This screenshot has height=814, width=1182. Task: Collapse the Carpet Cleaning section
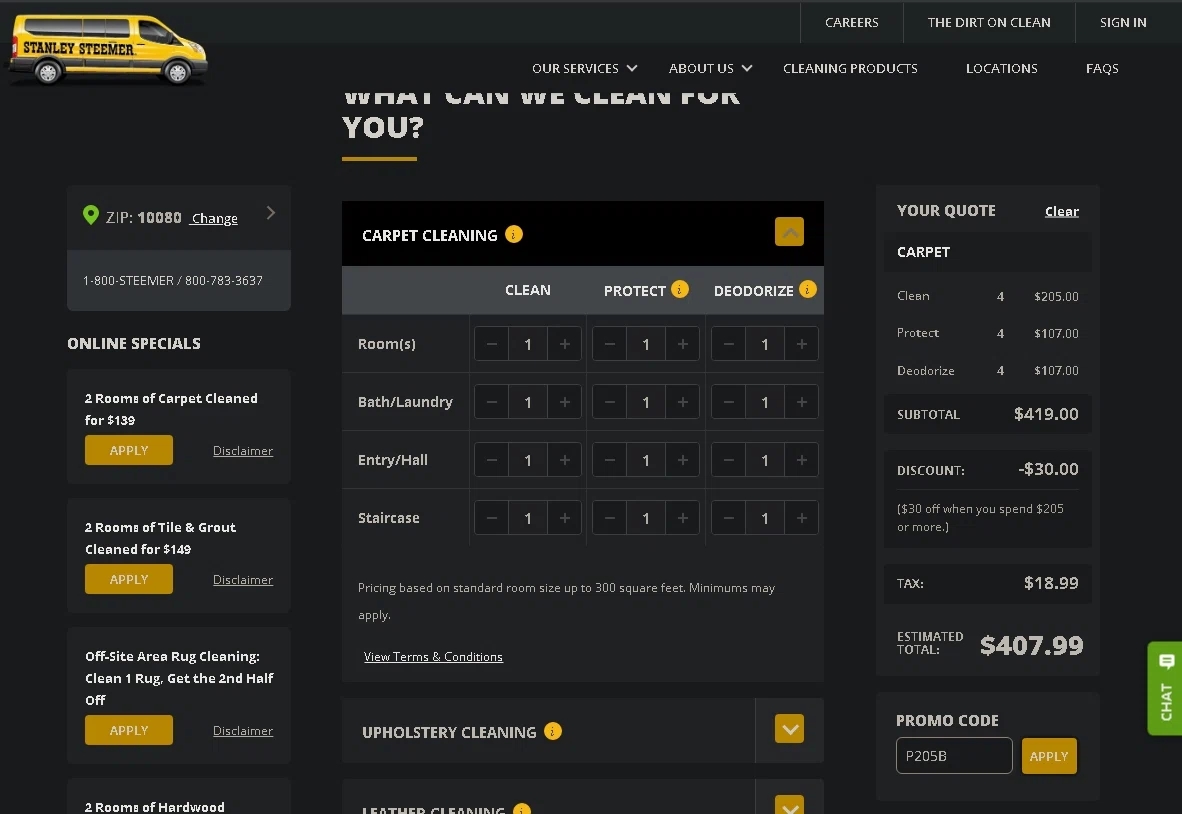click(x=789, y=231)
